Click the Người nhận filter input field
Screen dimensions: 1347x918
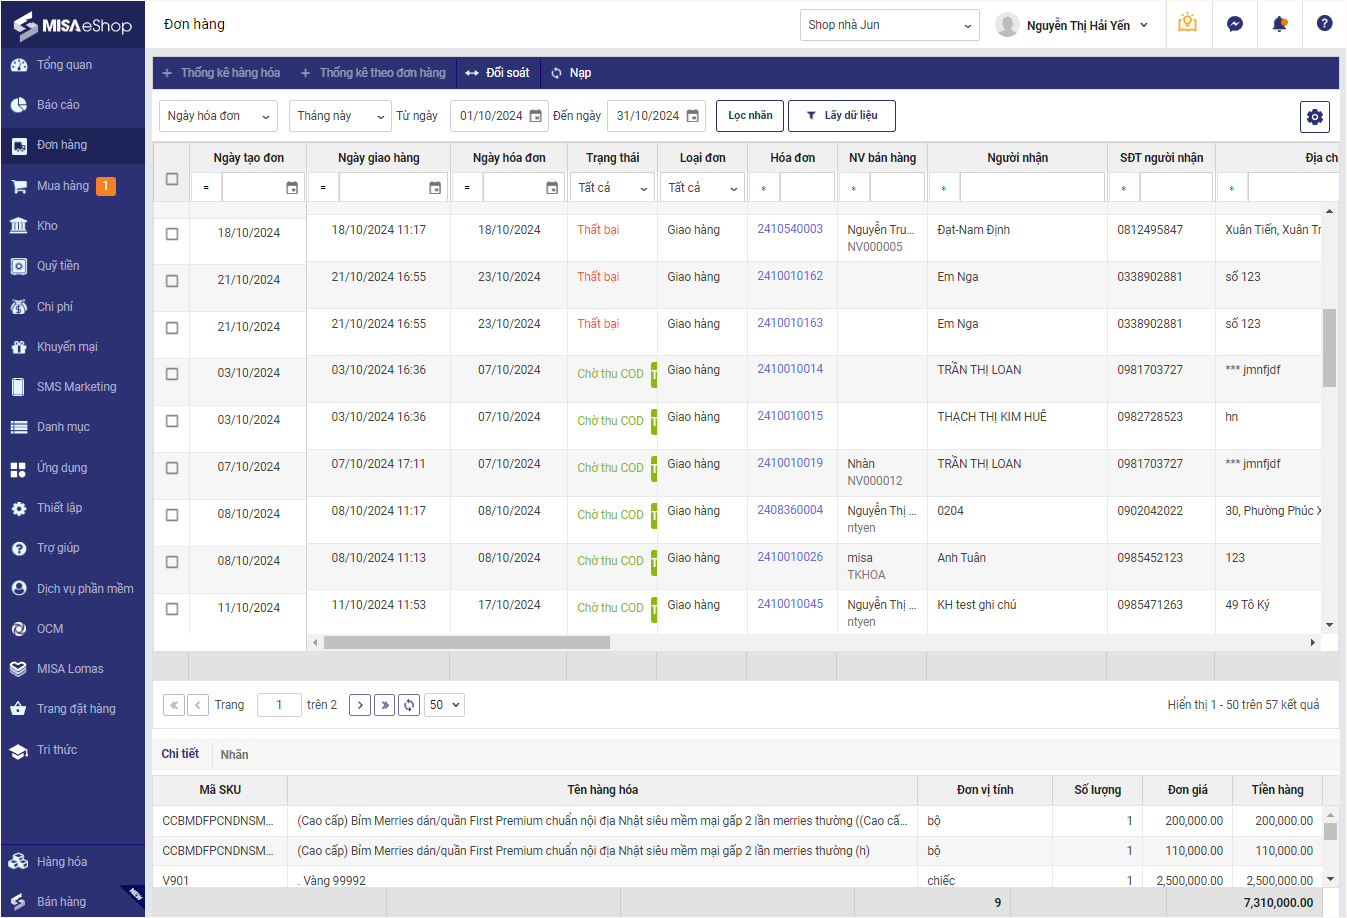tap(1031, 188)
